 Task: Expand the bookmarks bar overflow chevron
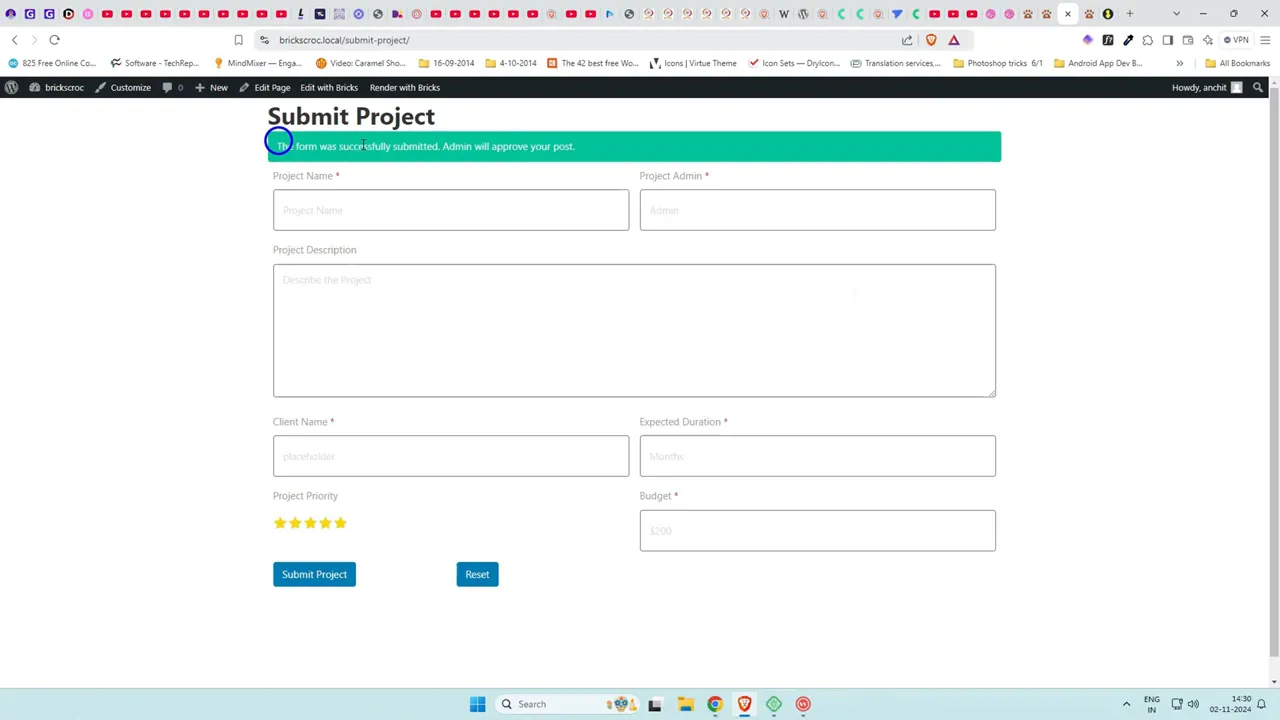click(1180, 63)
